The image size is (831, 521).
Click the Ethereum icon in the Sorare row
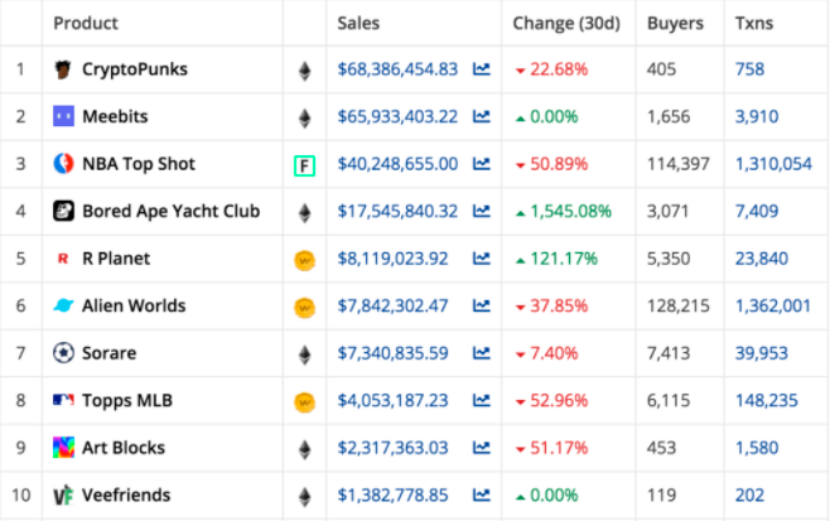coord(305,355)
